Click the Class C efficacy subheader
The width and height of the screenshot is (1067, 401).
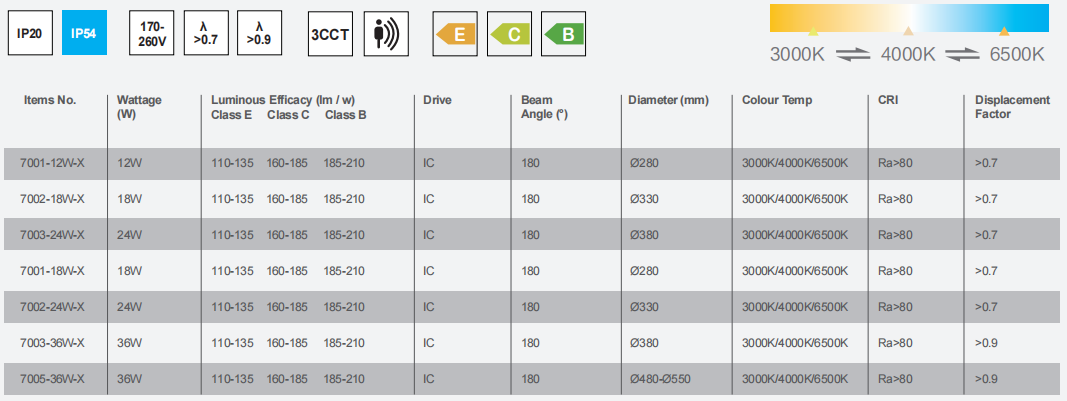(288, 115)
